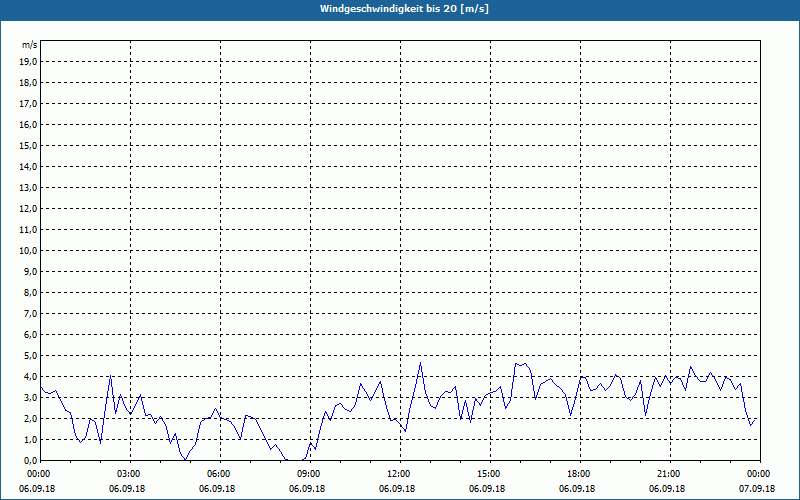Viewport: 800px width, 500px height.
Task: Click the 9,0 y-axis label
Action: point(30,271)
